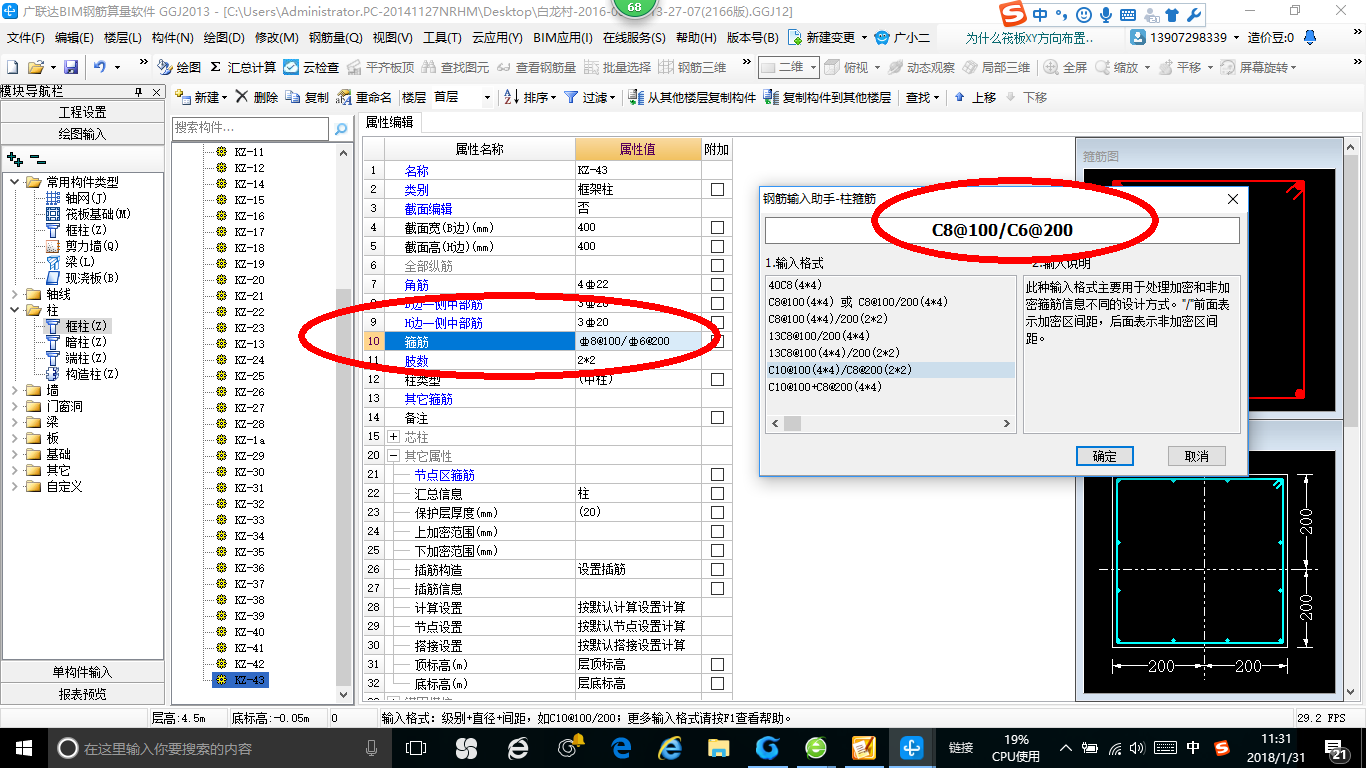Tick the 附加 checkbox for 截面高(H边)

pos(717,247)
